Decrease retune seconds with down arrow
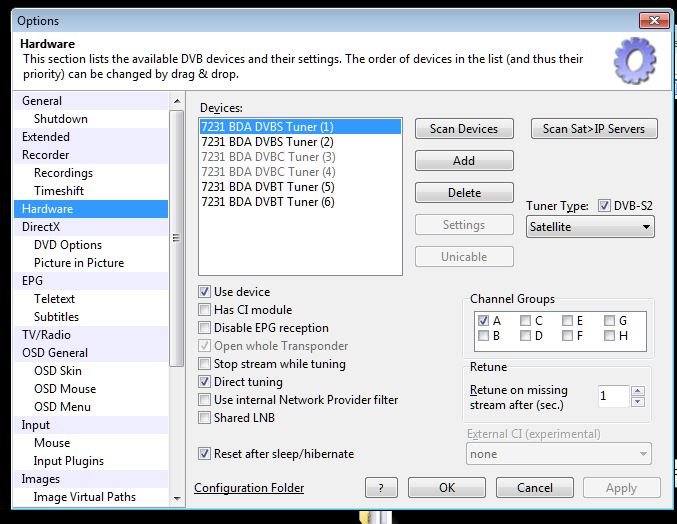Screen dimensions: 677x524 click(638, 402)
